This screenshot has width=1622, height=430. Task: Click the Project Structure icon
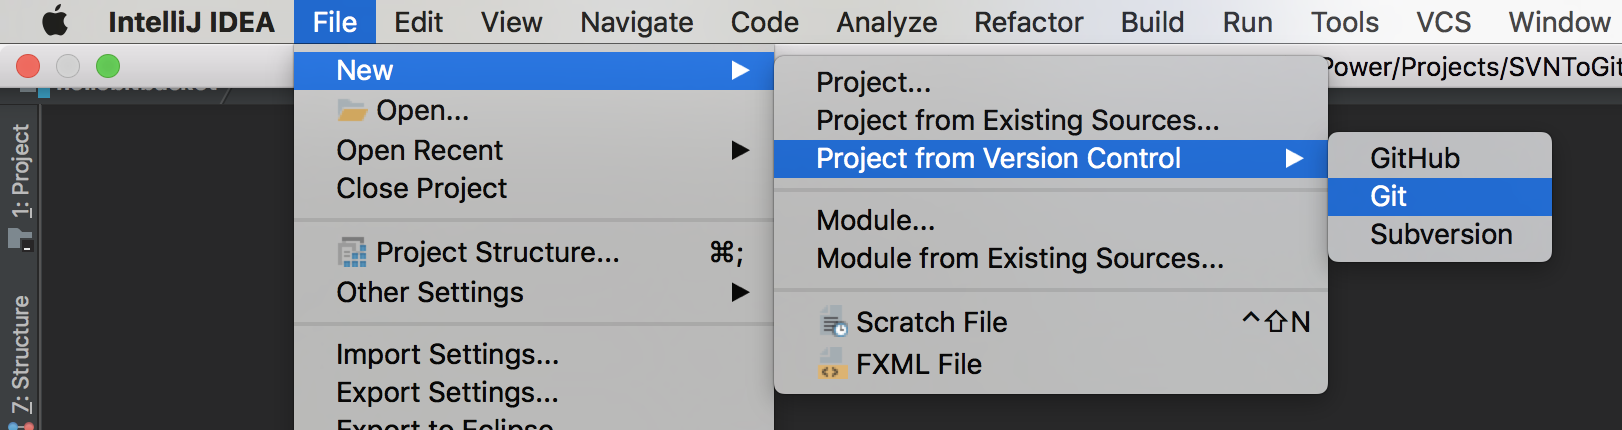click(352, 253)
